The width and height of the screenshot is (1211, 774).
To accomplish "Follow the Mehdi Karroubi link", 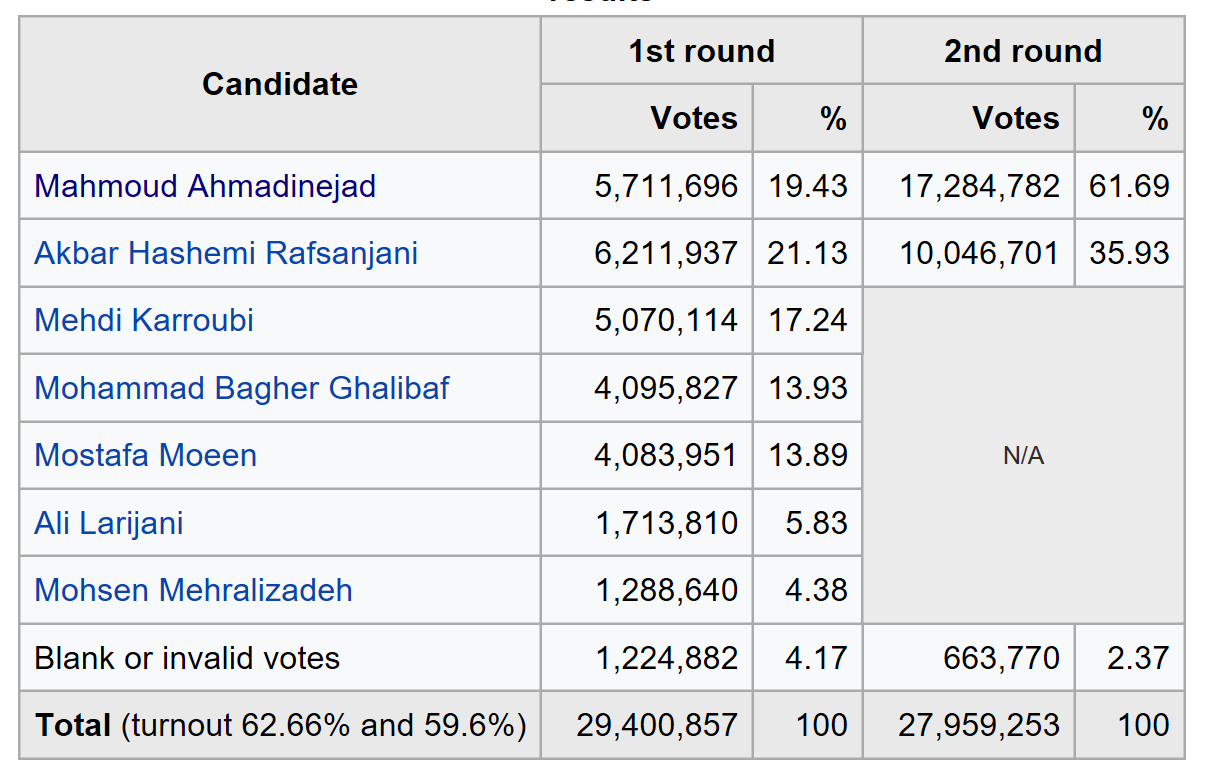I will point(144,320).
